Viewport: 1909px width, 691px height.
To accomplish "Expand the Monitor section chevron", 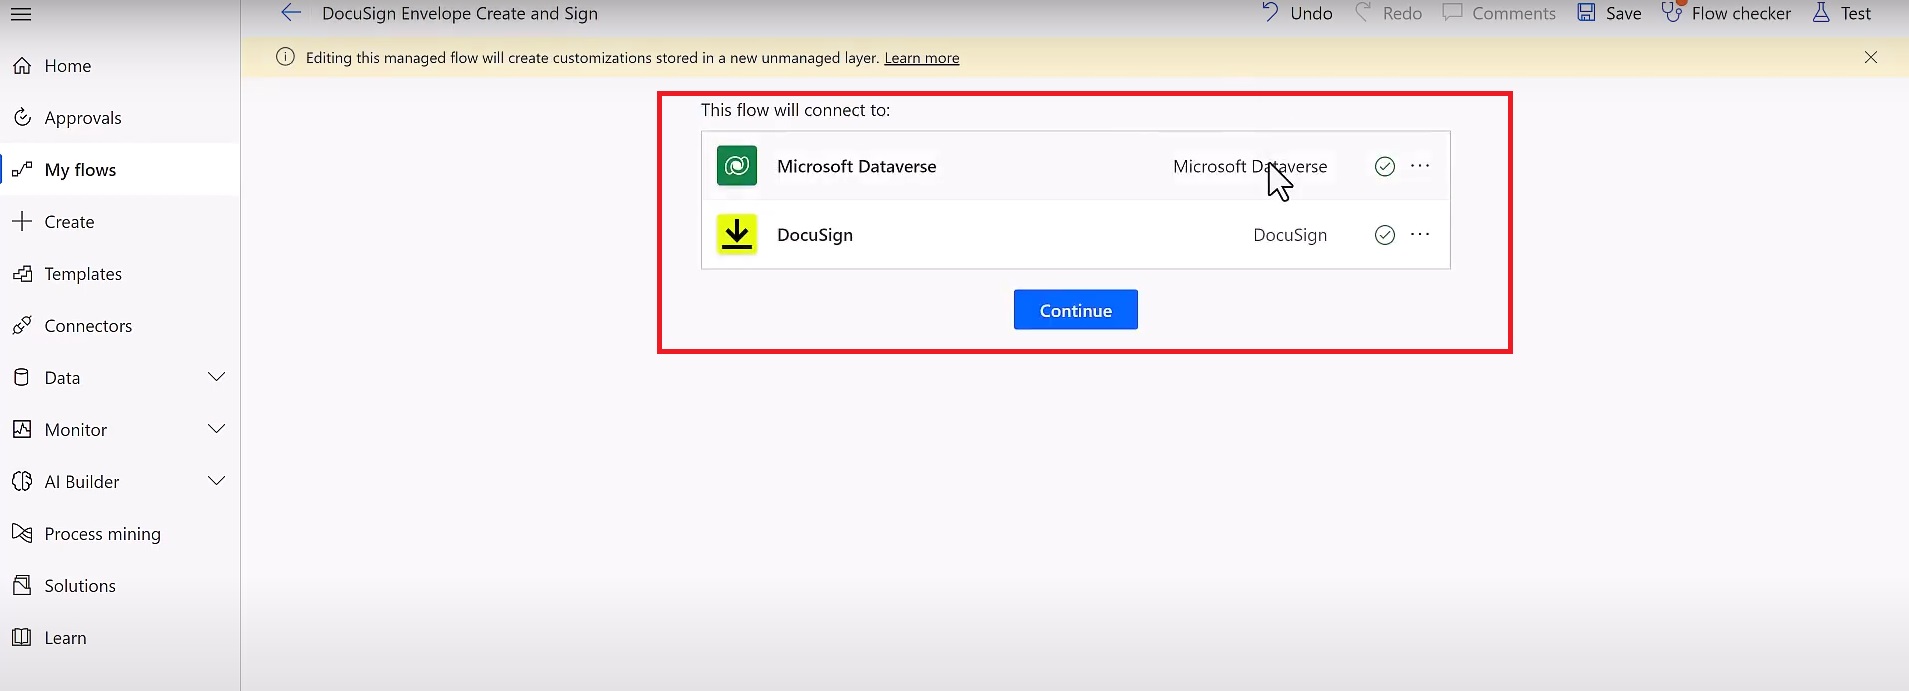I will pos(216,429).
